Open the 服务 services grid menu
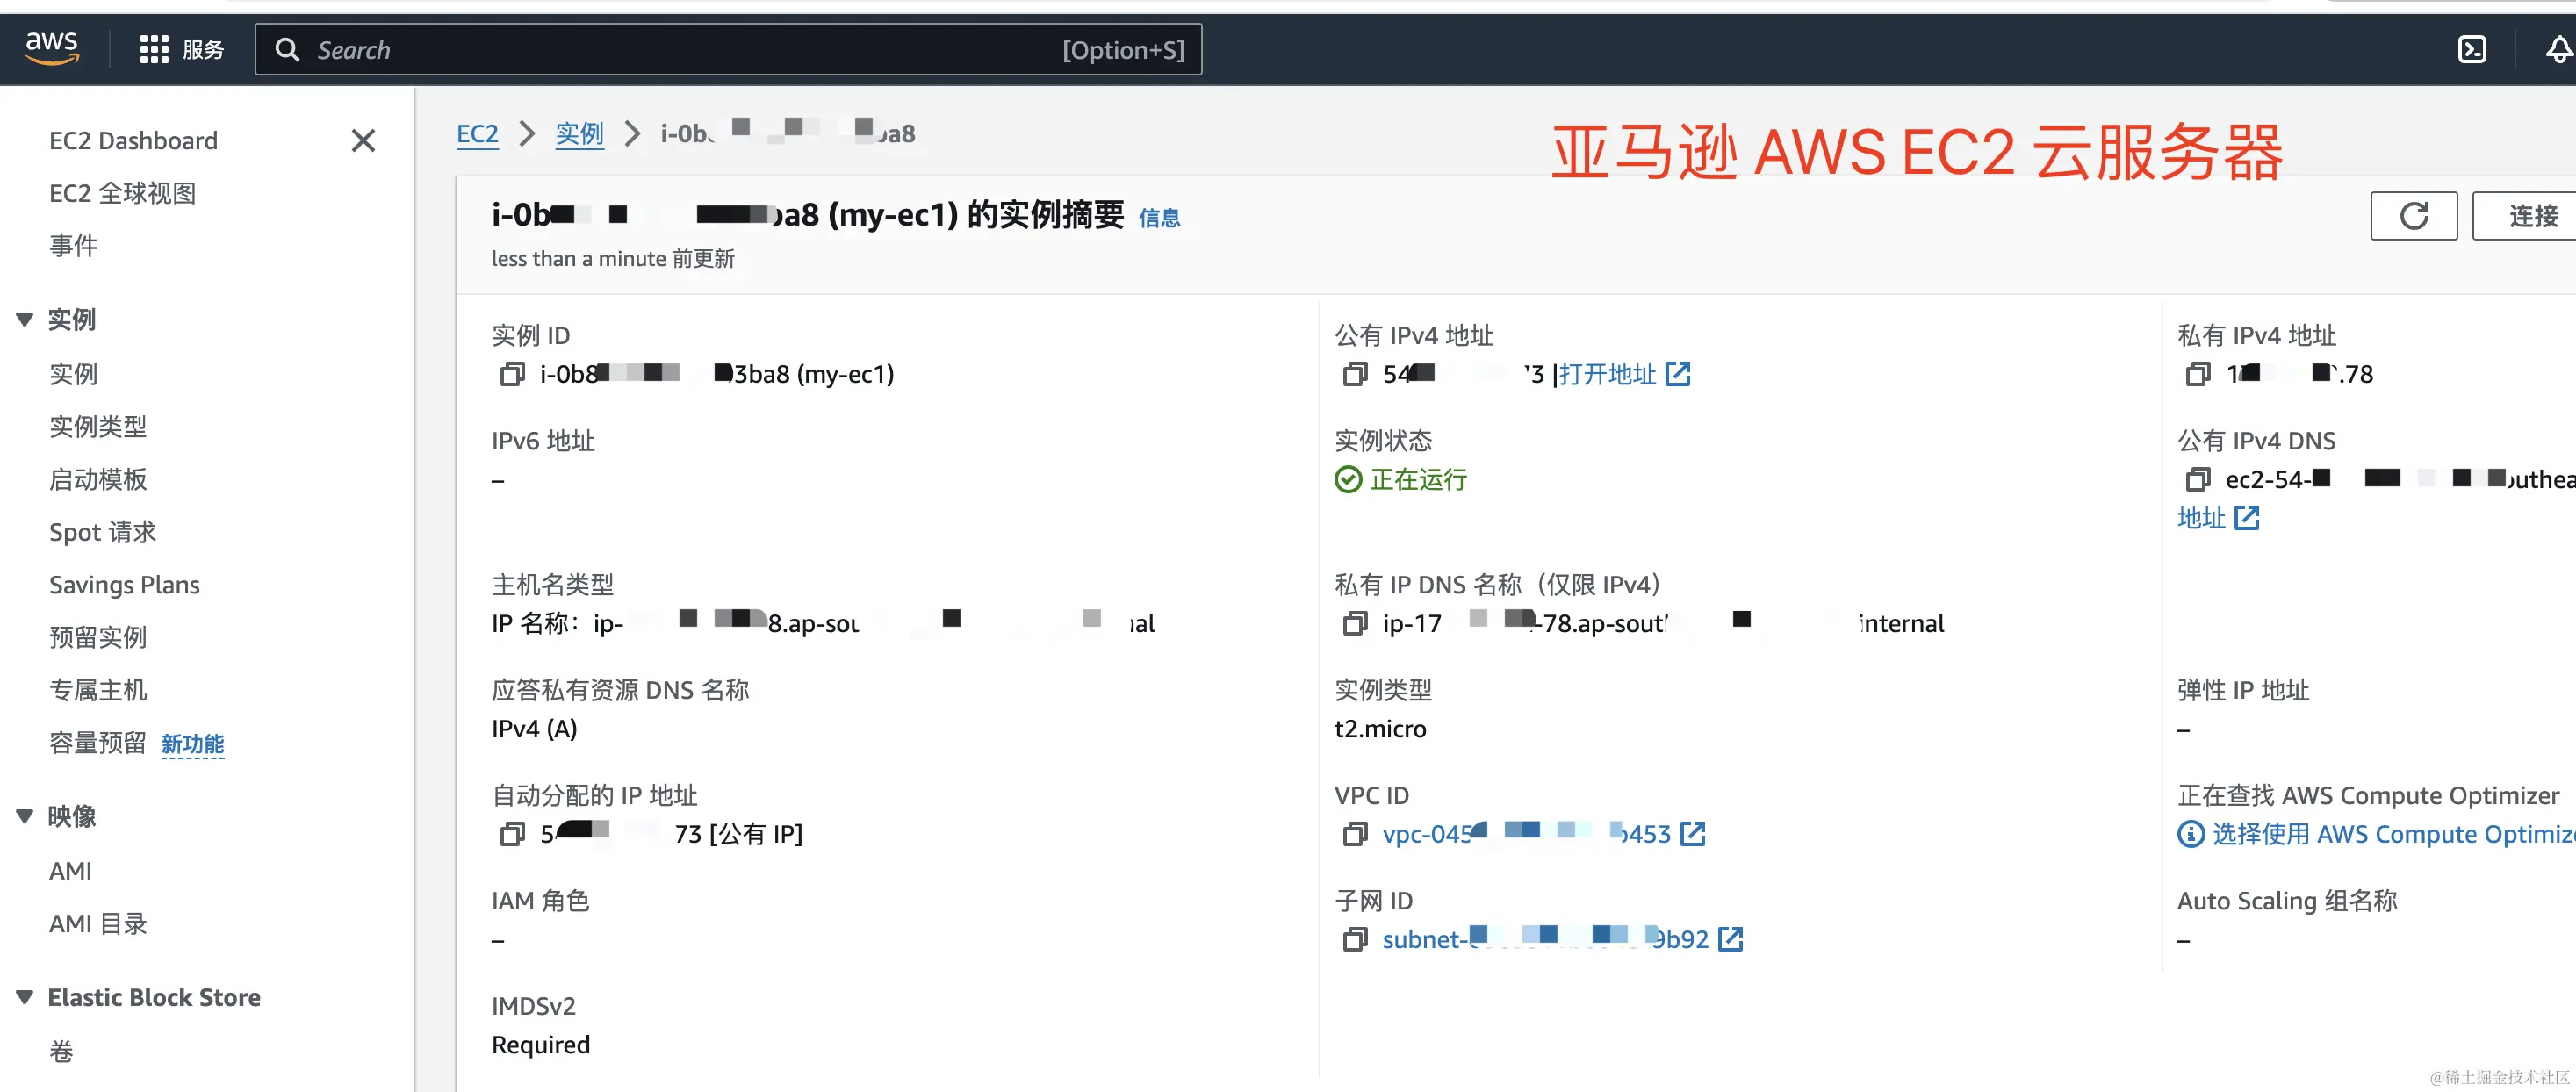Image resolution: width=2576 pixels, height=1092 pixels. (181, 49)
